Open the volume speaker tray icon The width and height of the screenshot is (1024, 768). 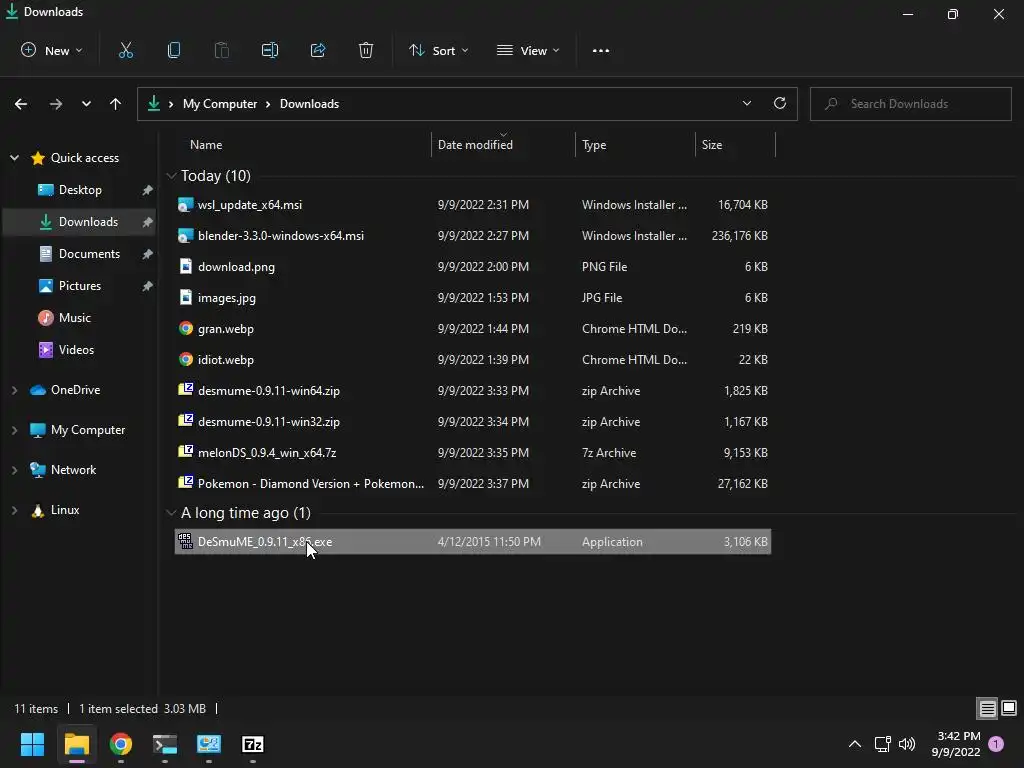tap(907, 744)
